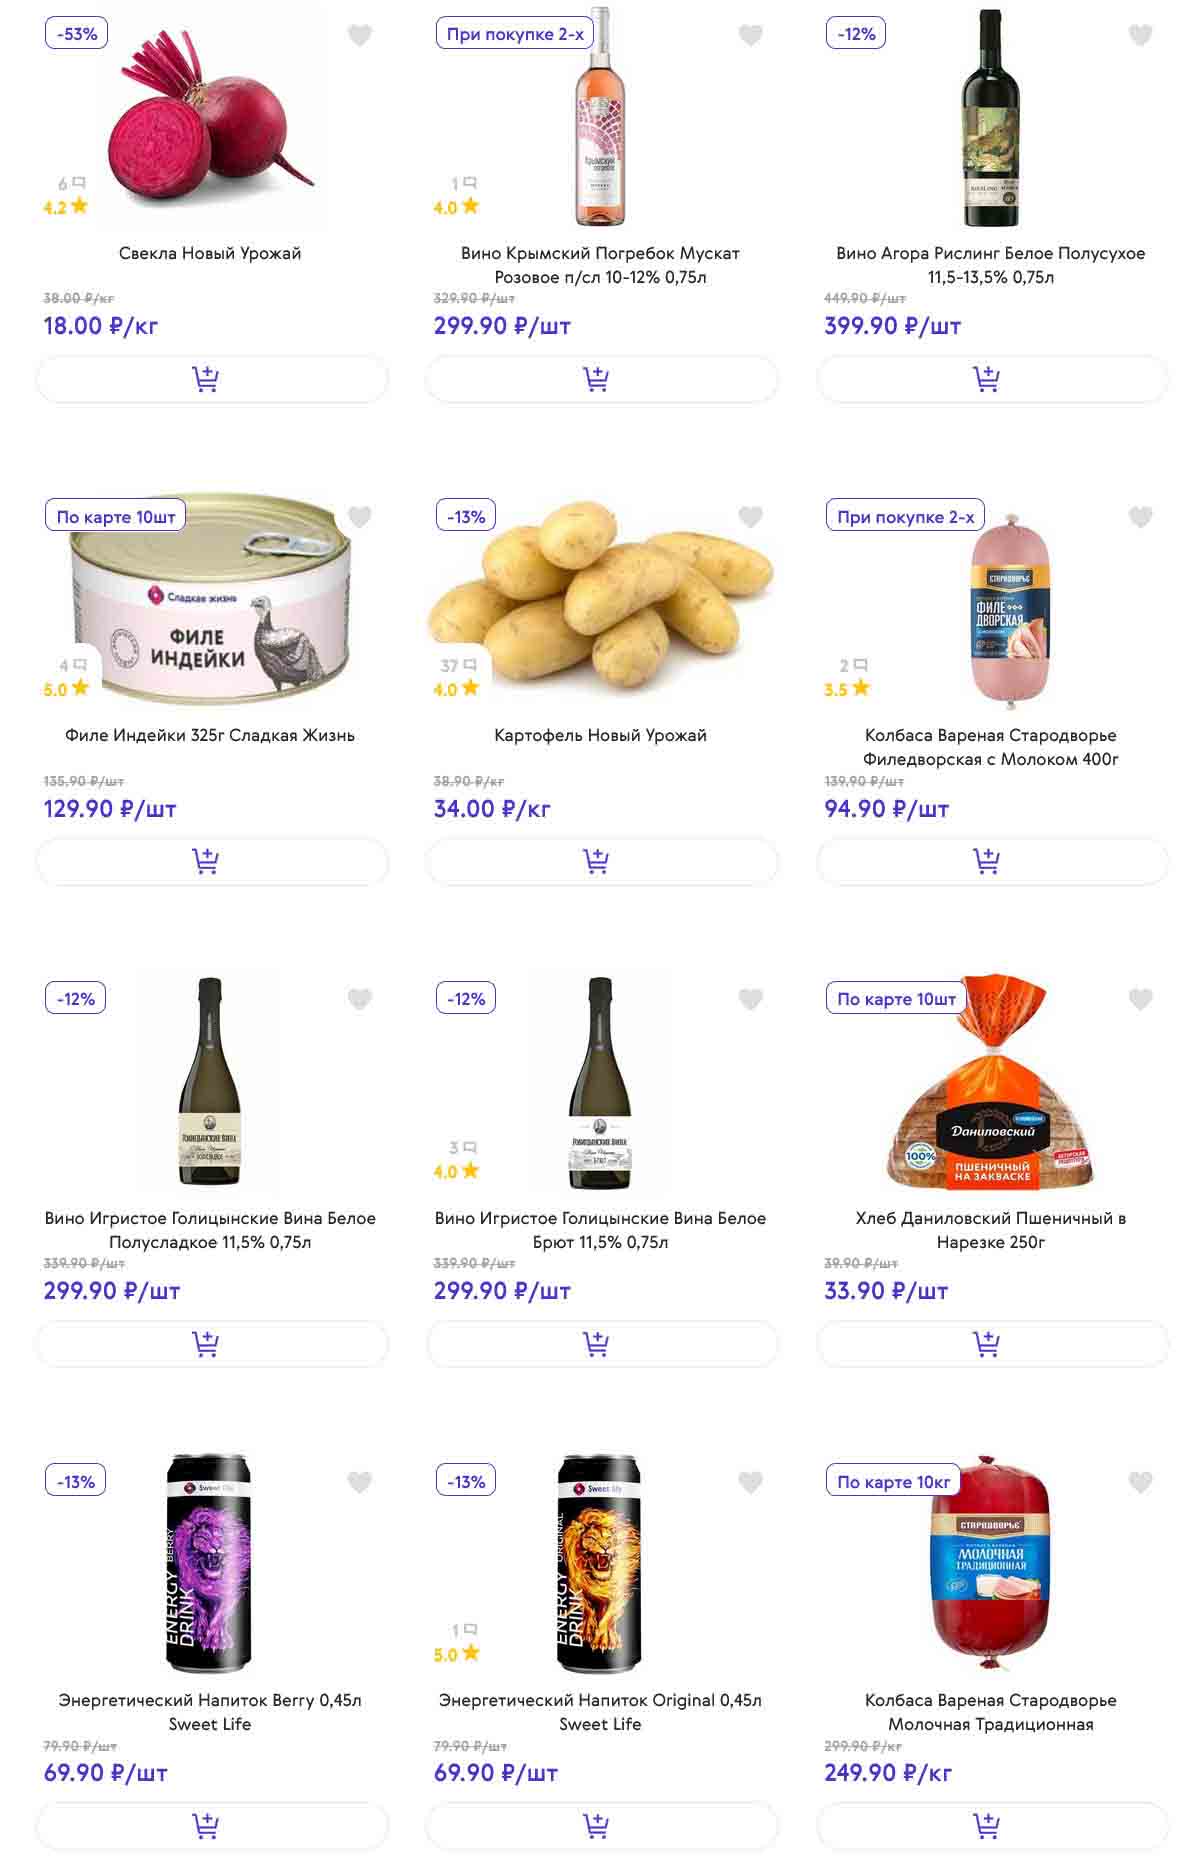Image resolution: width=1192 pixels, height=1874 pixels.
Task: Open Колбаса Стародворье Филедворская product title
Action: coord(990,747)
